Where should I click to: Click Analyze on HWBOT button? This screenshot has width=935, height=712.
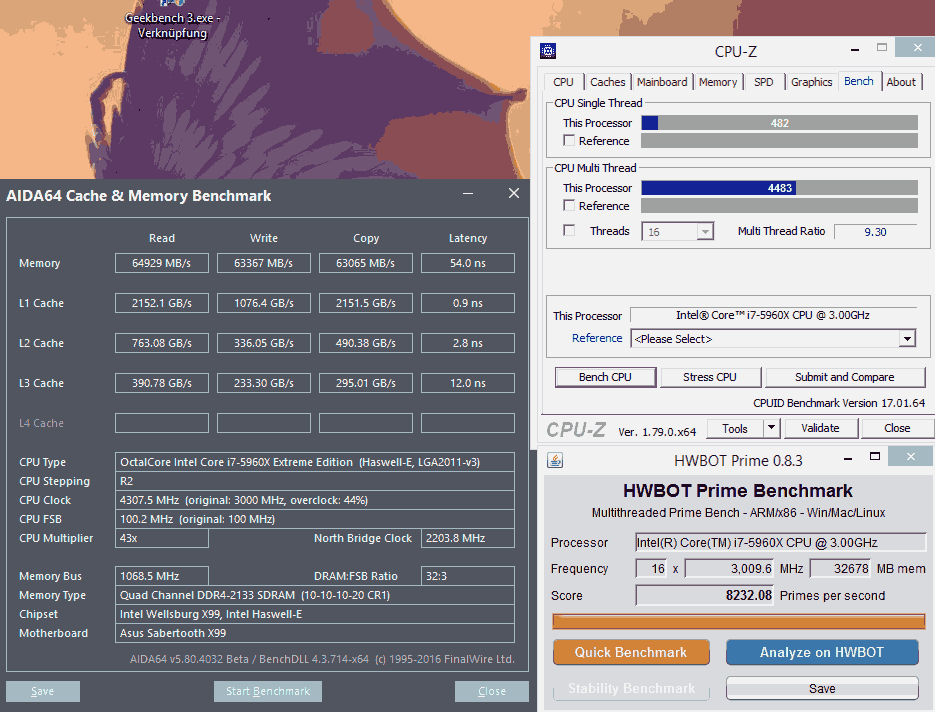[822, 652]
